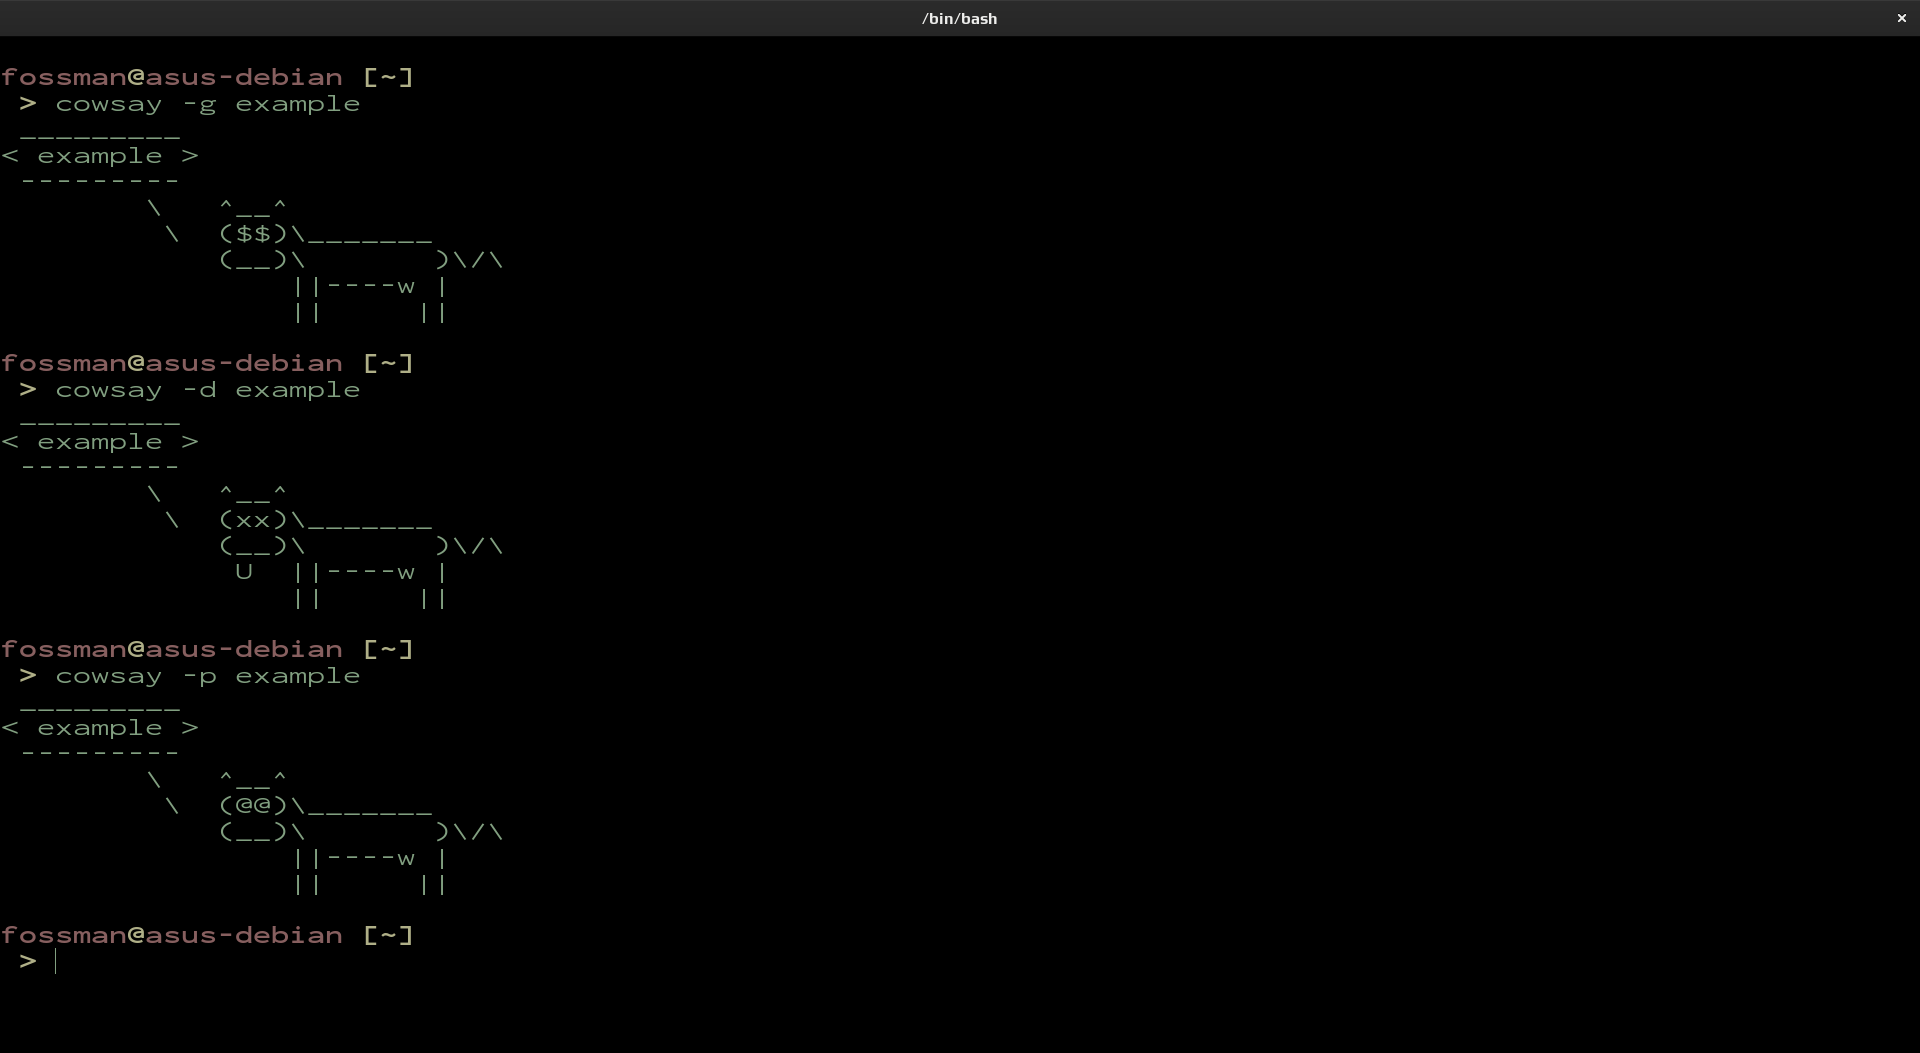Click the cow's $$ greedy eyes

pyautogui.click(x=254, y=234)
